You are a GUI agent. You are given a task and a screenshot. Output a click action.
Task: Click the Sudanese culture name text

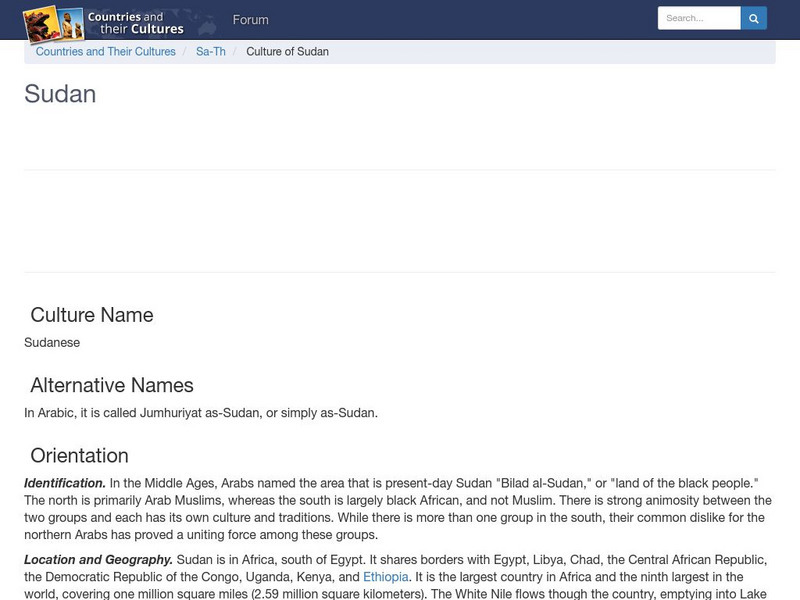pos(52,342)
